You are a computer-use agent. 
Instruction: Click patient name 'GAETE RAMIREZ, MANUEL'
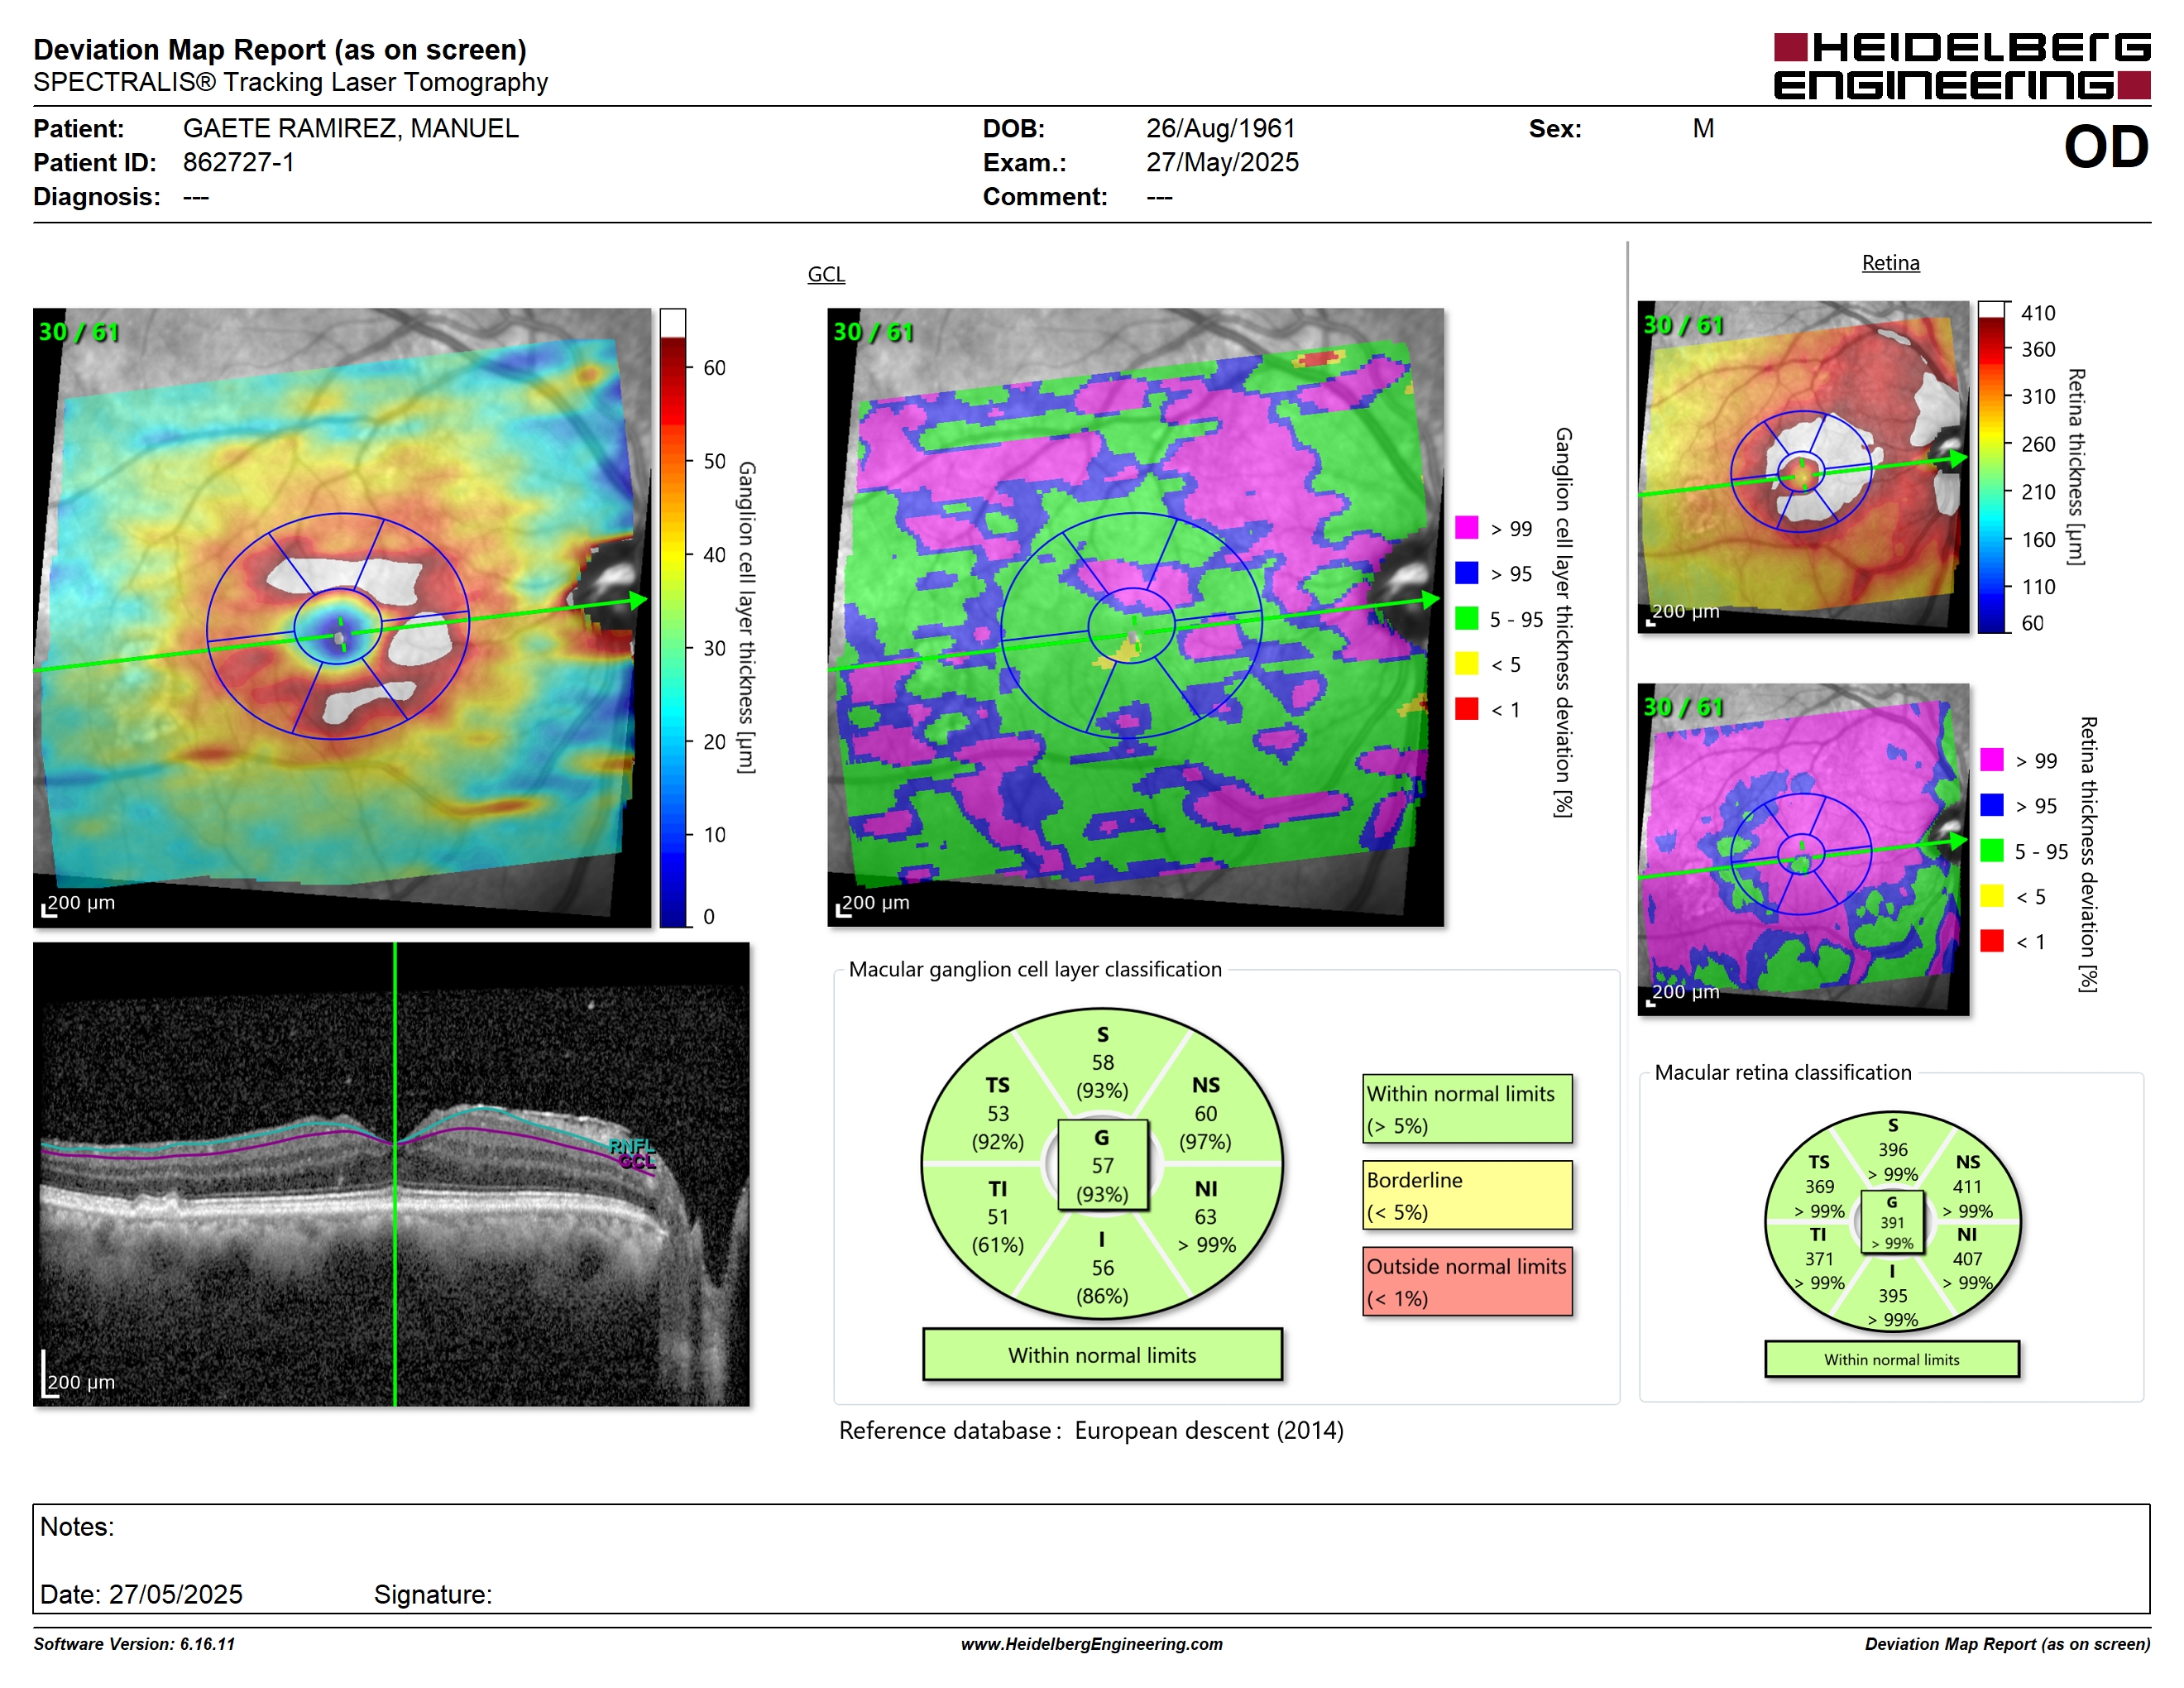point(351,128)
